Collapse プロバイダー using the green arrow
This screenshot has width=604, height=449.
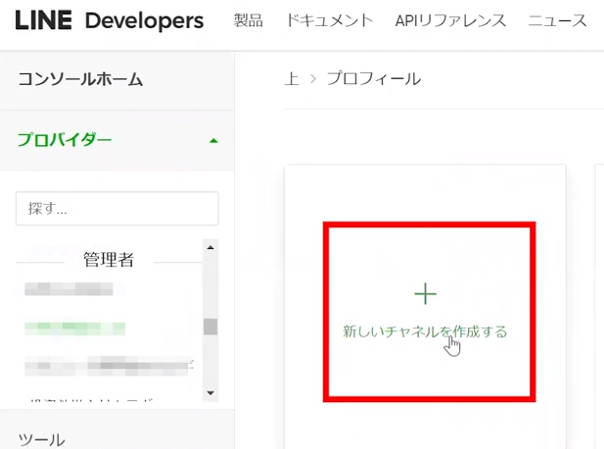[213, 140]
